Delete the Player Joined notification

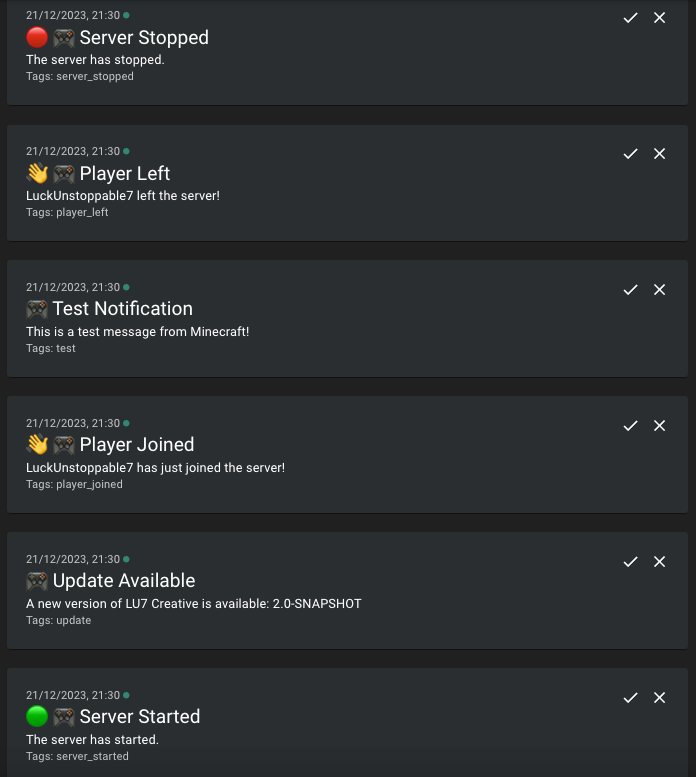click(x=659, y=426)
